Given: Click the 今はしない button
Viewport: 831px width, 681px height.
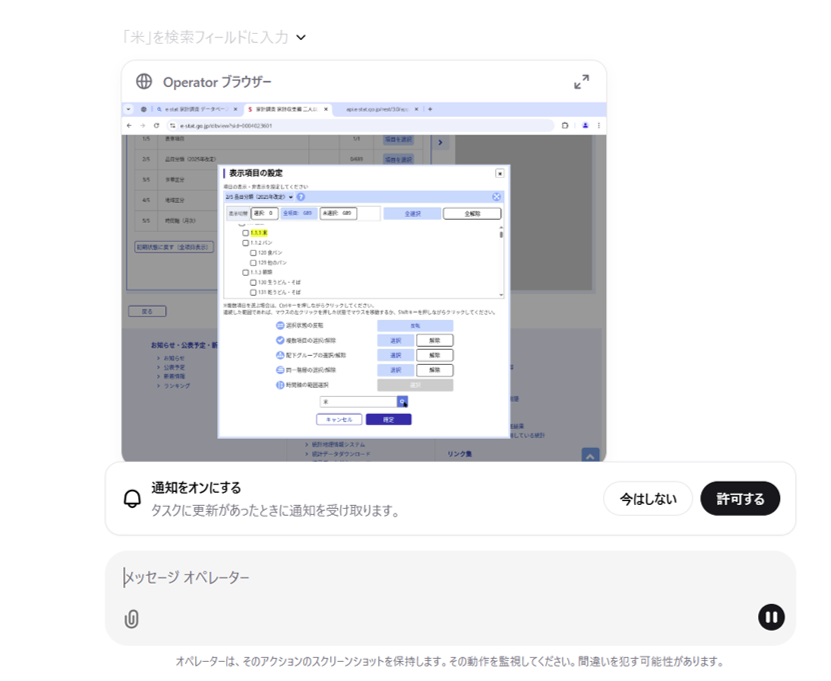Looking at the screenshot, I should 647,498.
